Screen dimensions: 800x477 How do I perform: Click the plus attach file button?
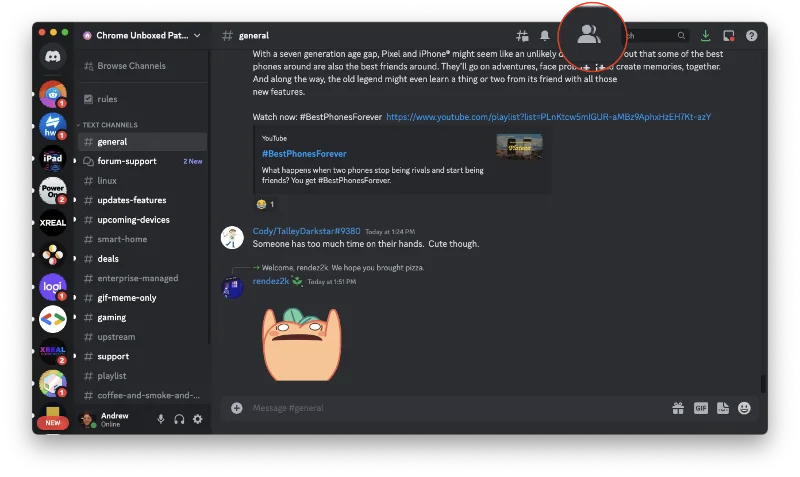click(x=236, y=408)
